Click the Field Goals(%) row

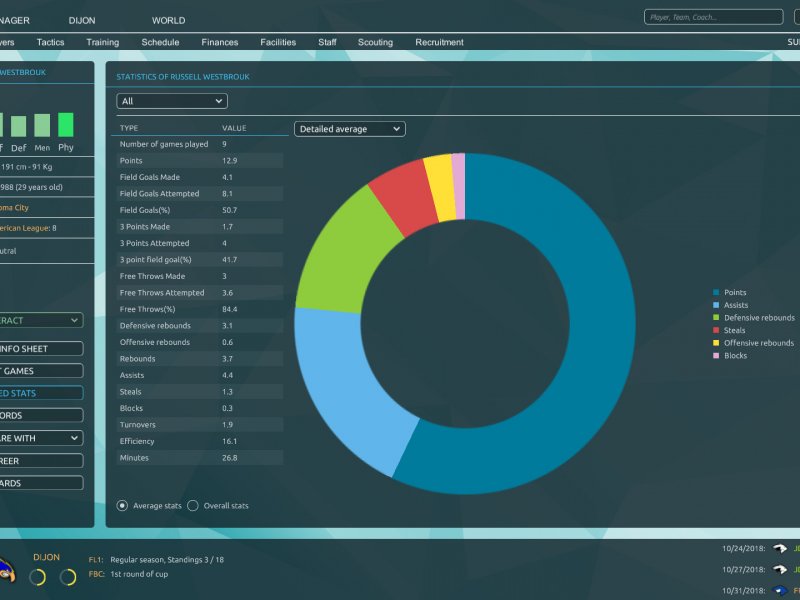(200, 210)
